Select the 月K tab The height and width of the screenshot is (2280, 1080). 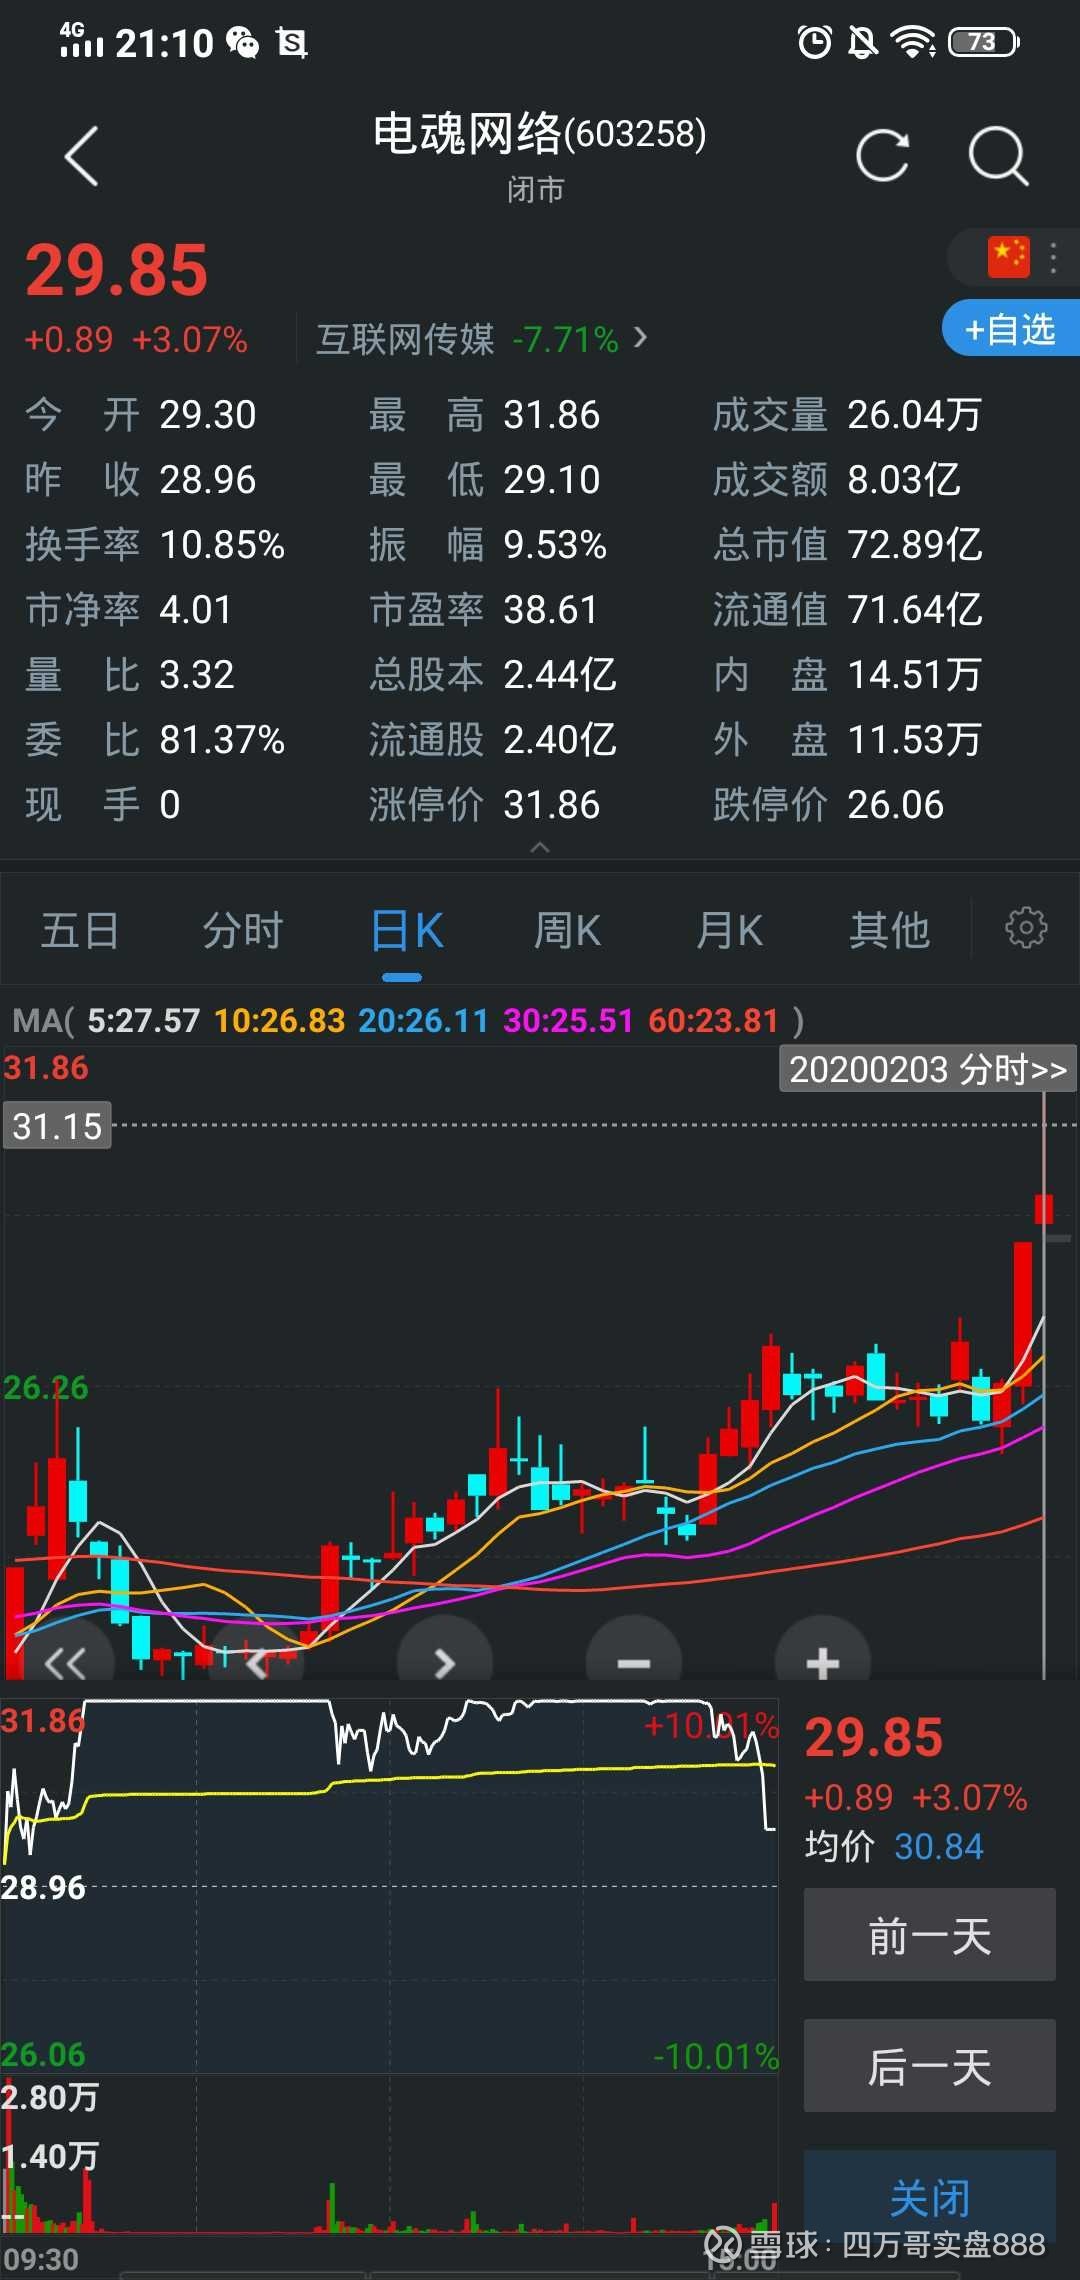[729, 930]
